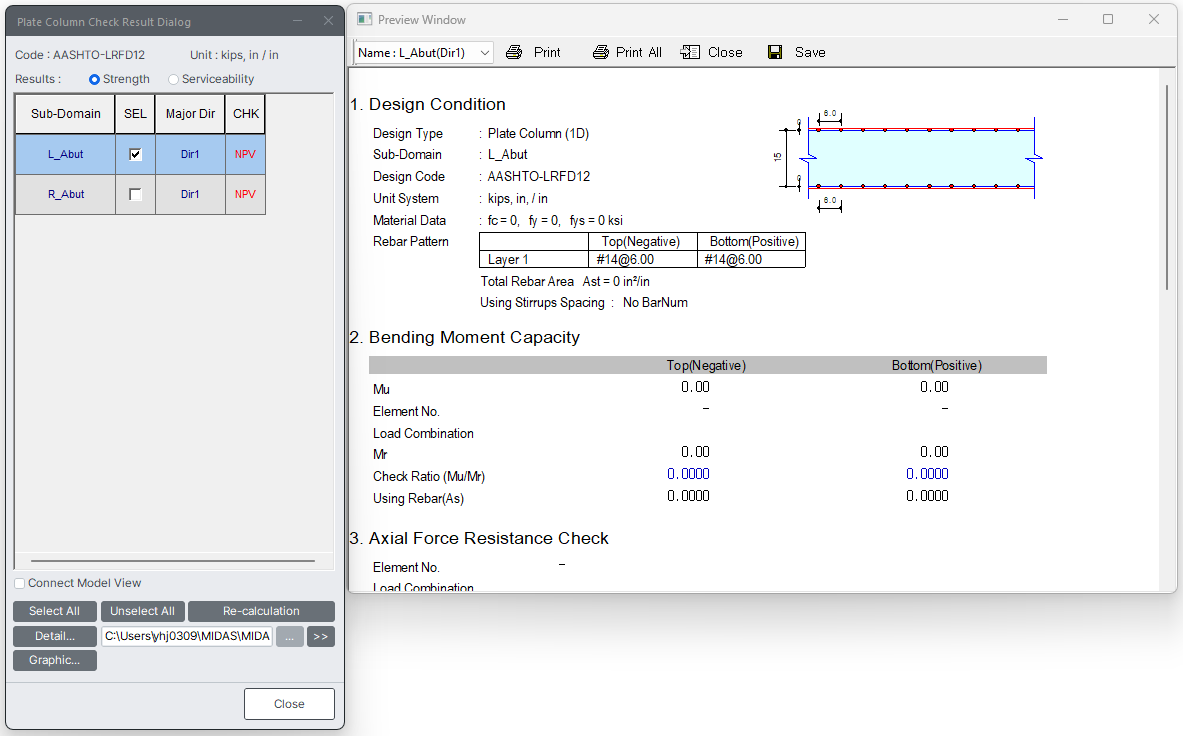Screen dimensions: 1183x736
Task: Click the Close text label in toolbar
Action: click(x=725, y=52)
